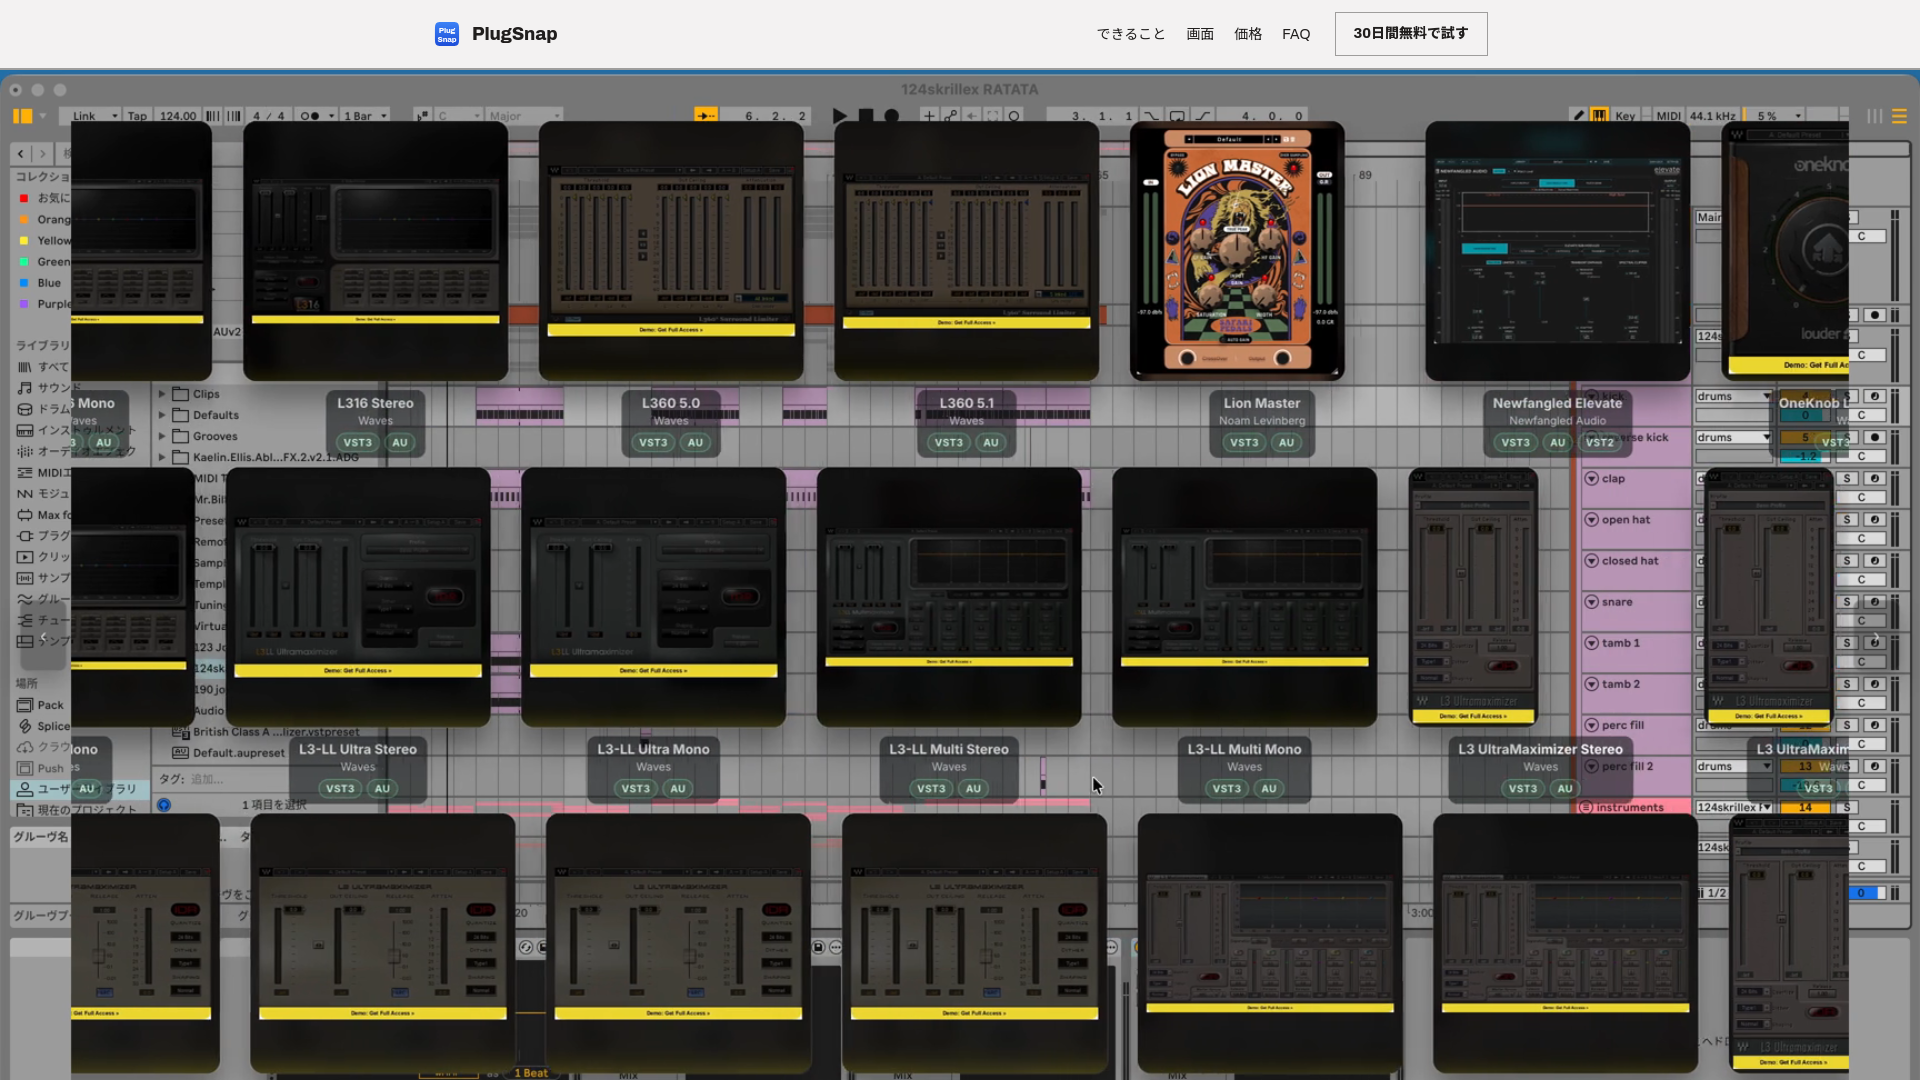This screenshot has width=1920, height=1080.
Task: Select the プラグ plug-ins category icon
Action: coord(25,536)
